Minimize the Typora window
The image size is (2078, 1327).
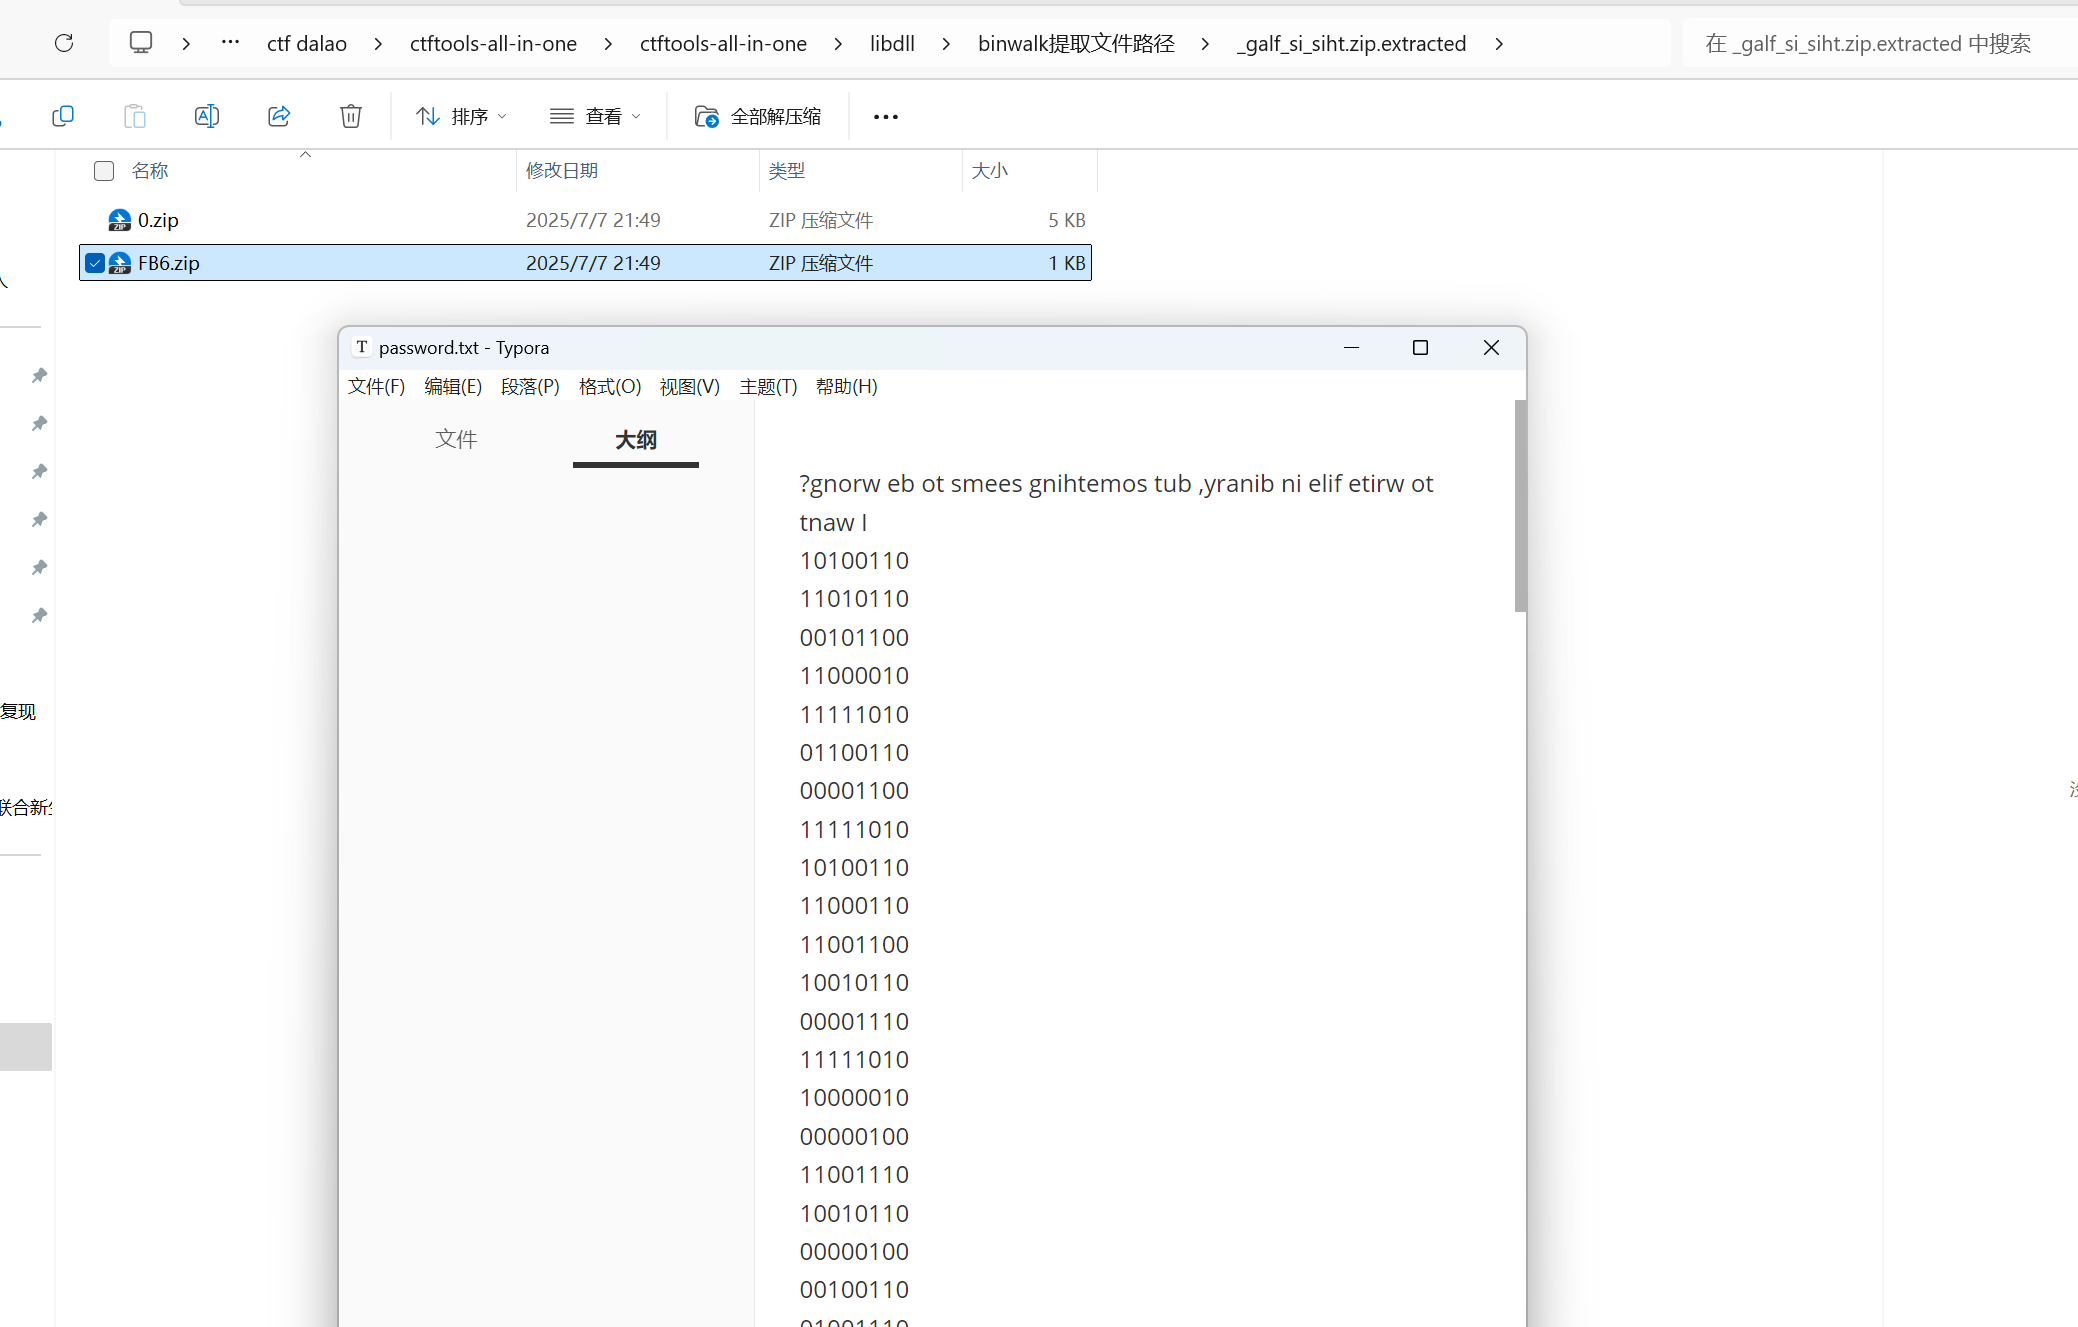point(1351,347)
